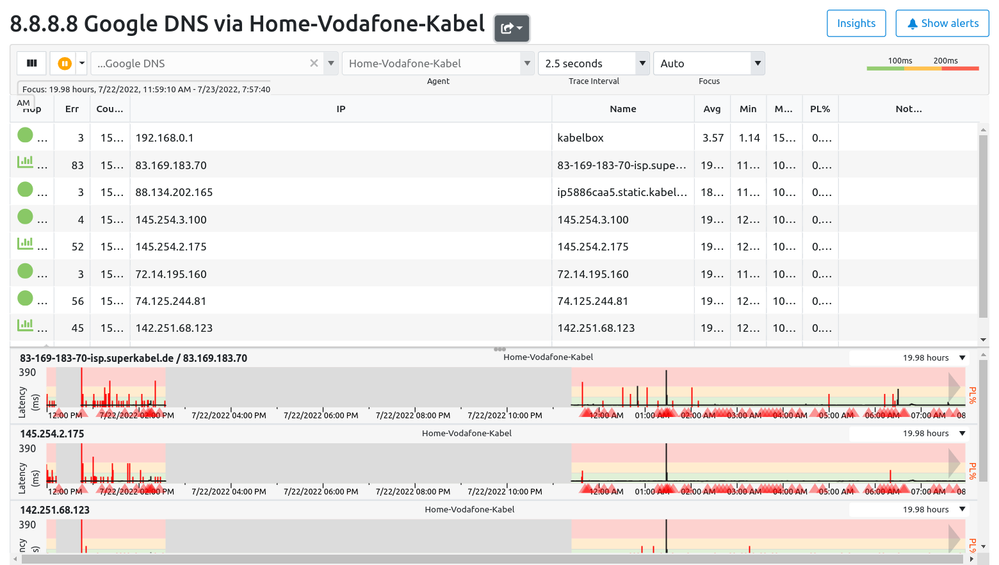Toggle the green circle for 74.125.244.81 row

(x=25, y=298)
